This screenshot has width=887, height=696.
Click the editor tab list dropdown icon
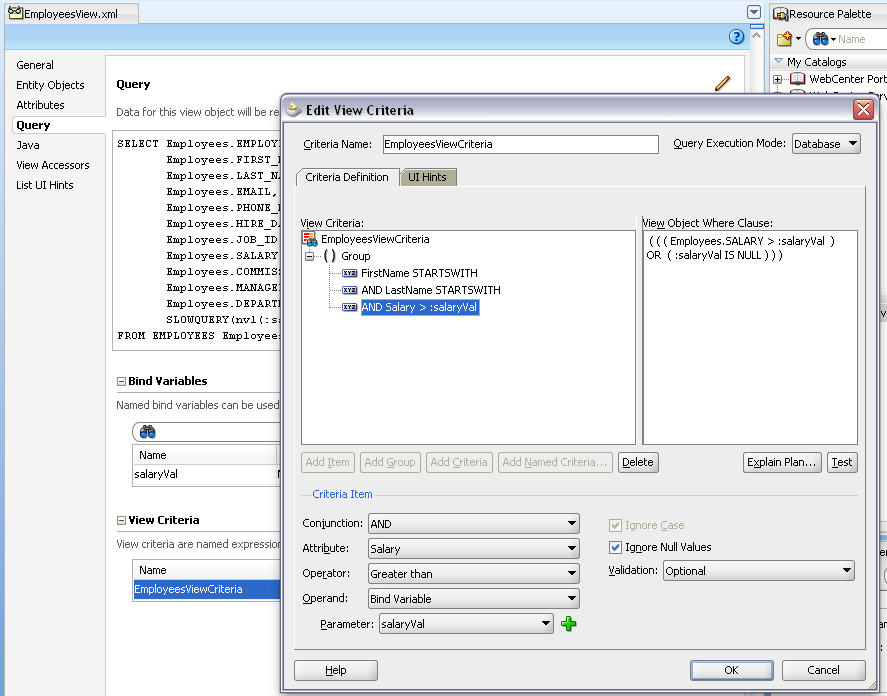pos(753,12)
